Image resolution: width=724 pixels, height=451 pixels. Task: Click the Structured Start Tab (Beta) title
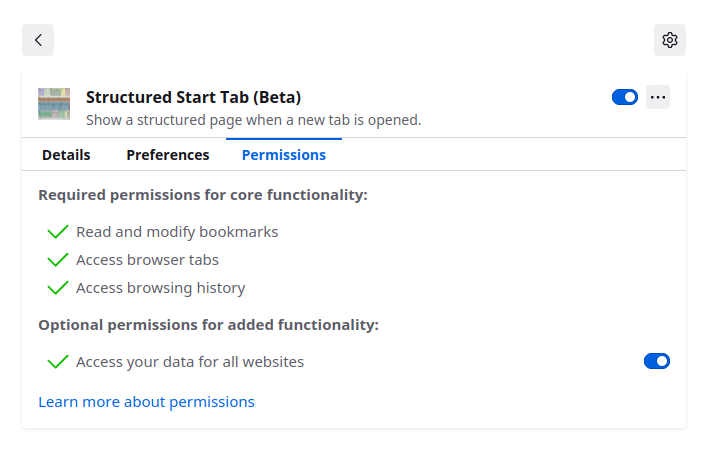coord(193,97)
